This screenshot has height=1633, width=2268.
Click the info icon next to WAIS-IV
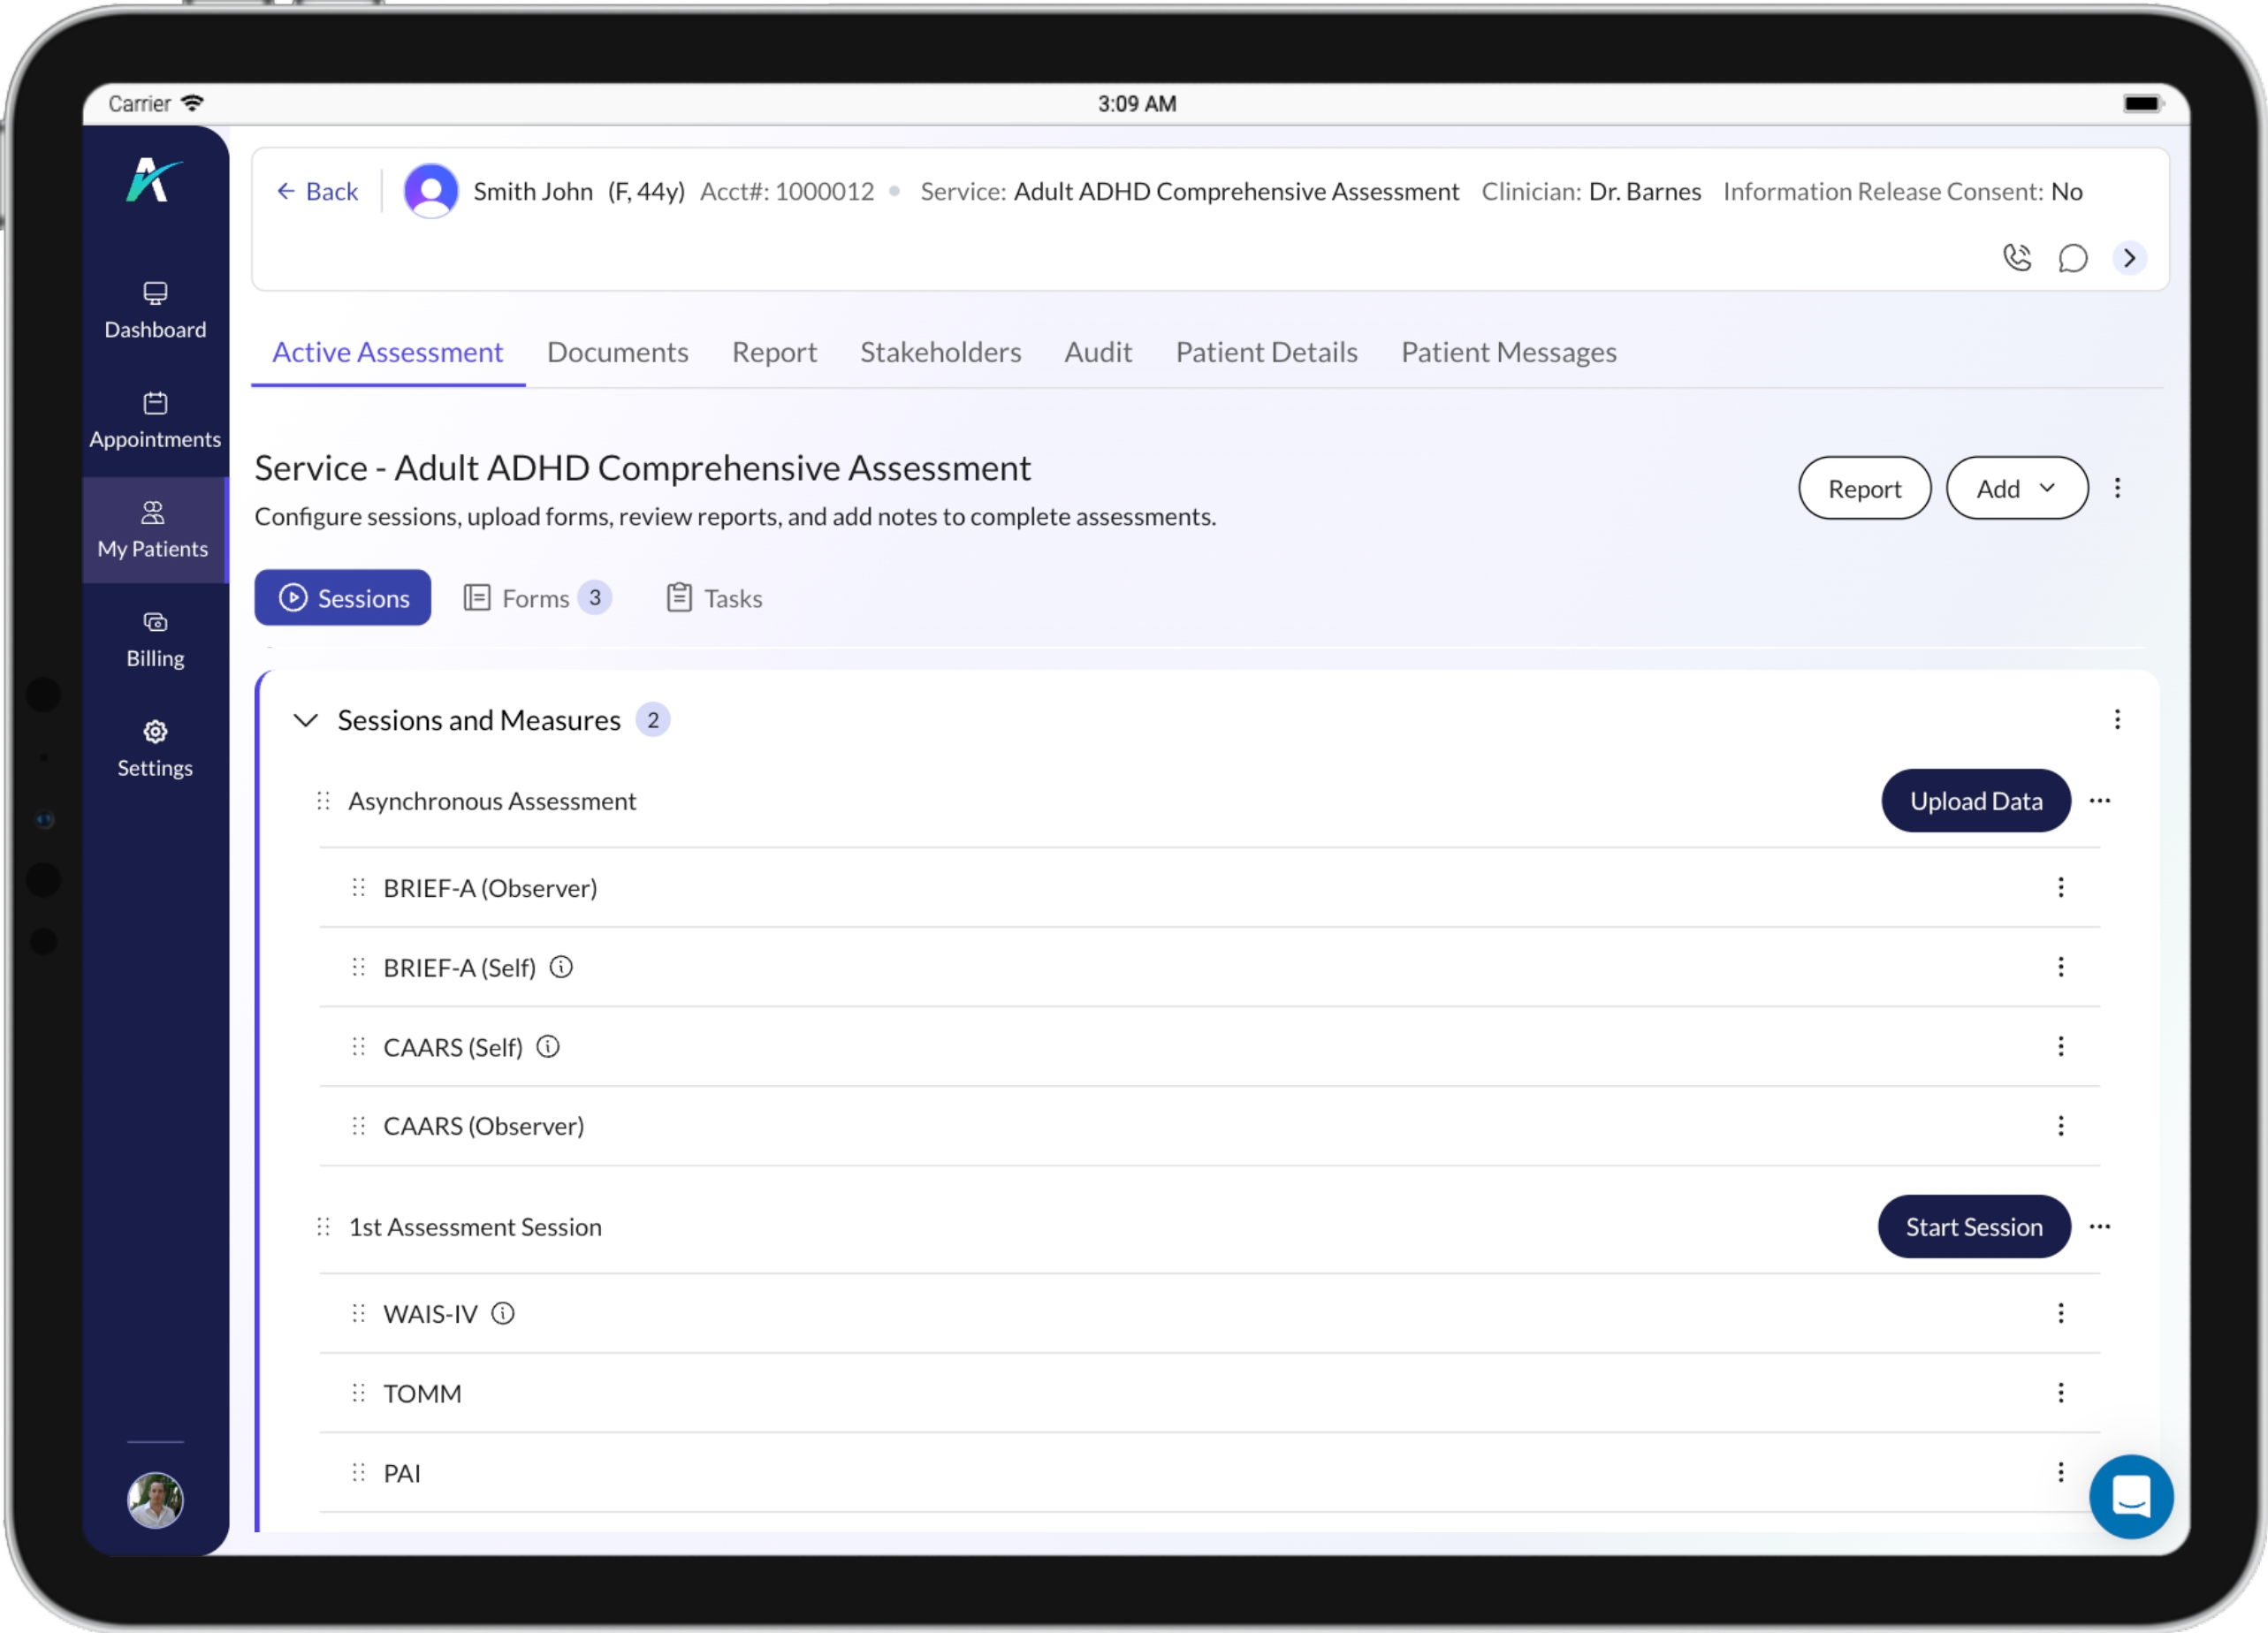(503, 1313)
